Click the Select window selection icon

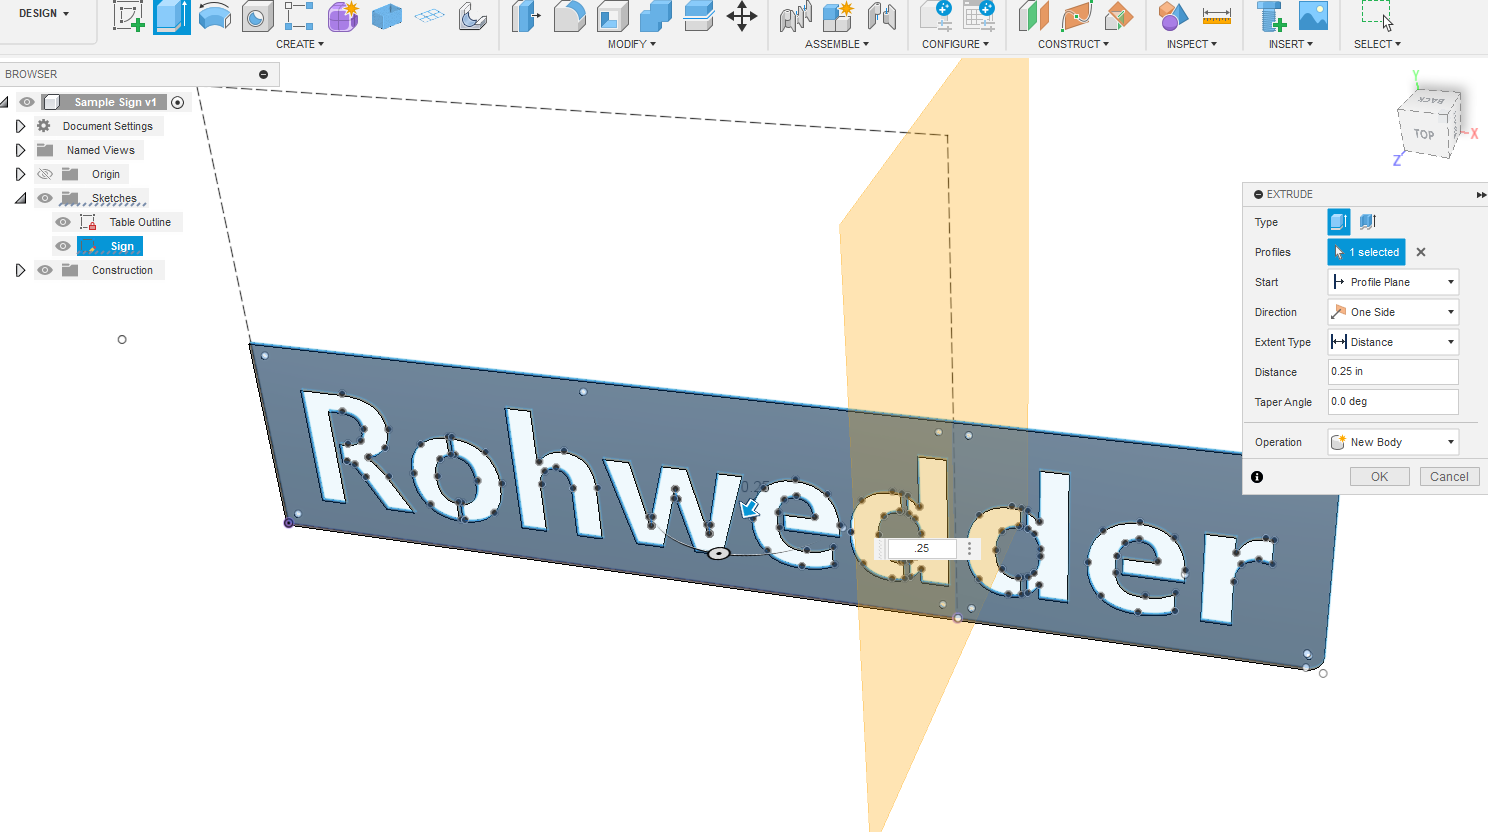pos(1377,16)
